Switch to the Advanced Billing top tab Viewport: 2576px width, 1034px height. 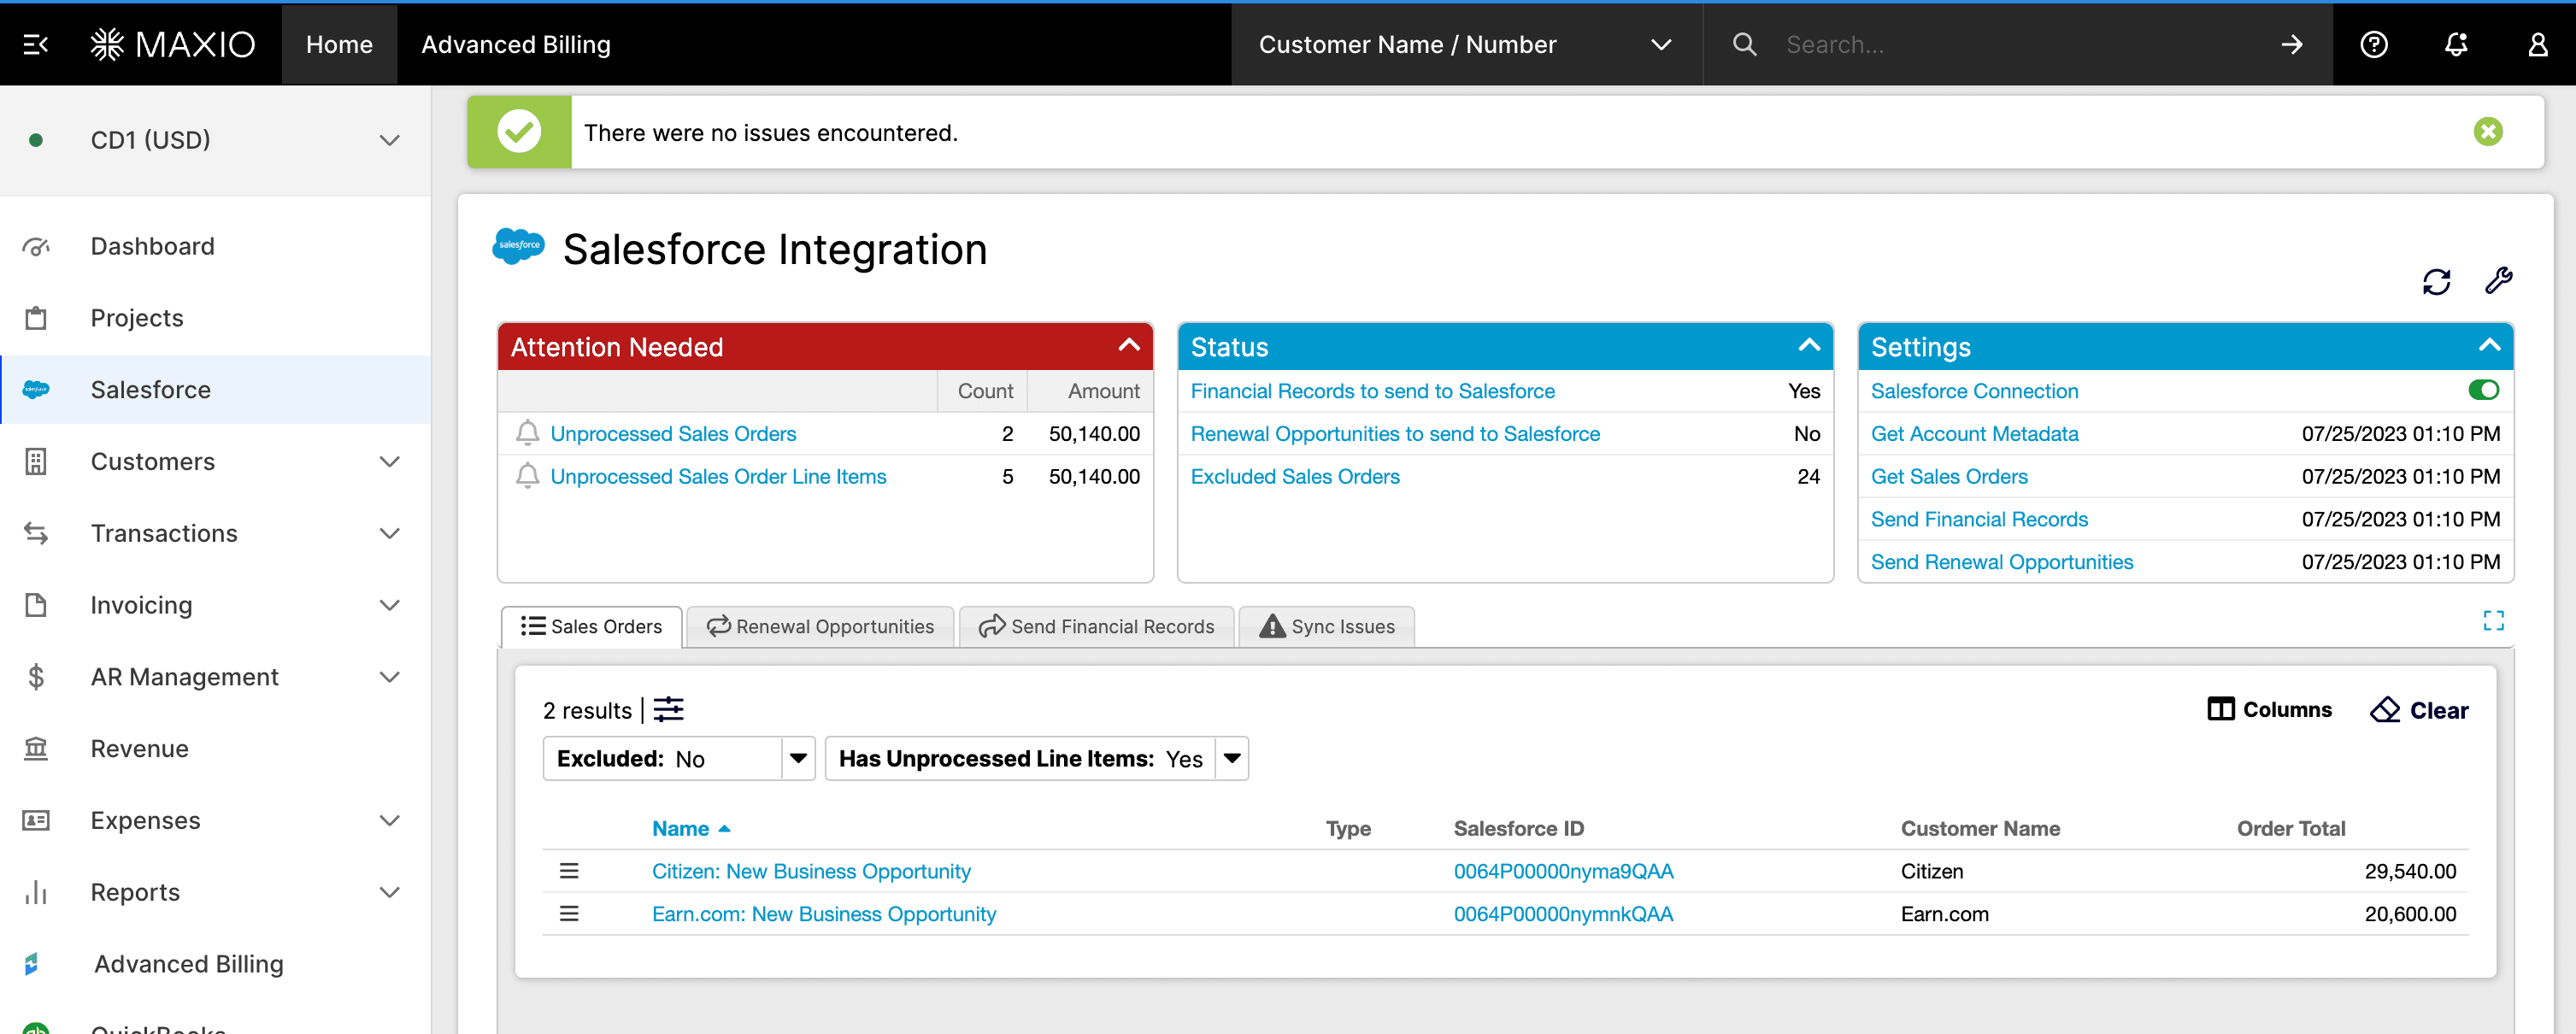pyautogui.click(x=516, y=45)
